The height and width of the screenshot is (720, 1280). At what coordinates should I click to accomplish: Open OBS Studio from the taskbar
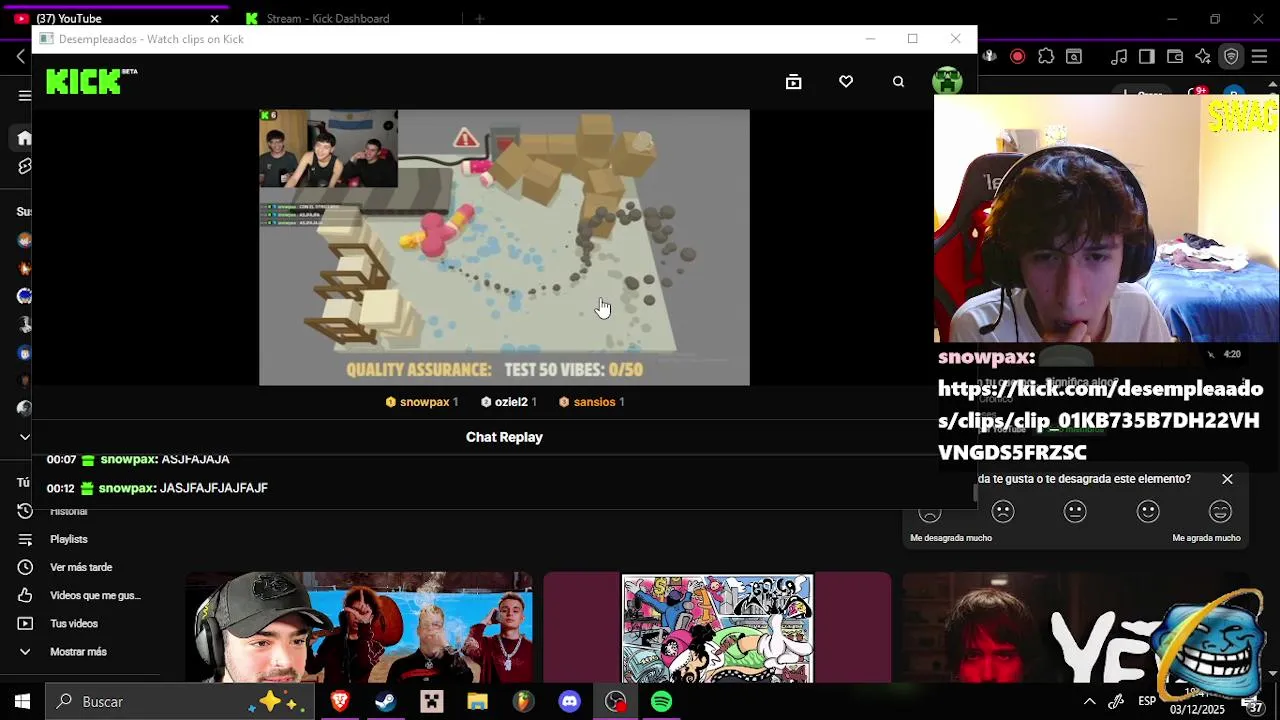coord(615,702)
